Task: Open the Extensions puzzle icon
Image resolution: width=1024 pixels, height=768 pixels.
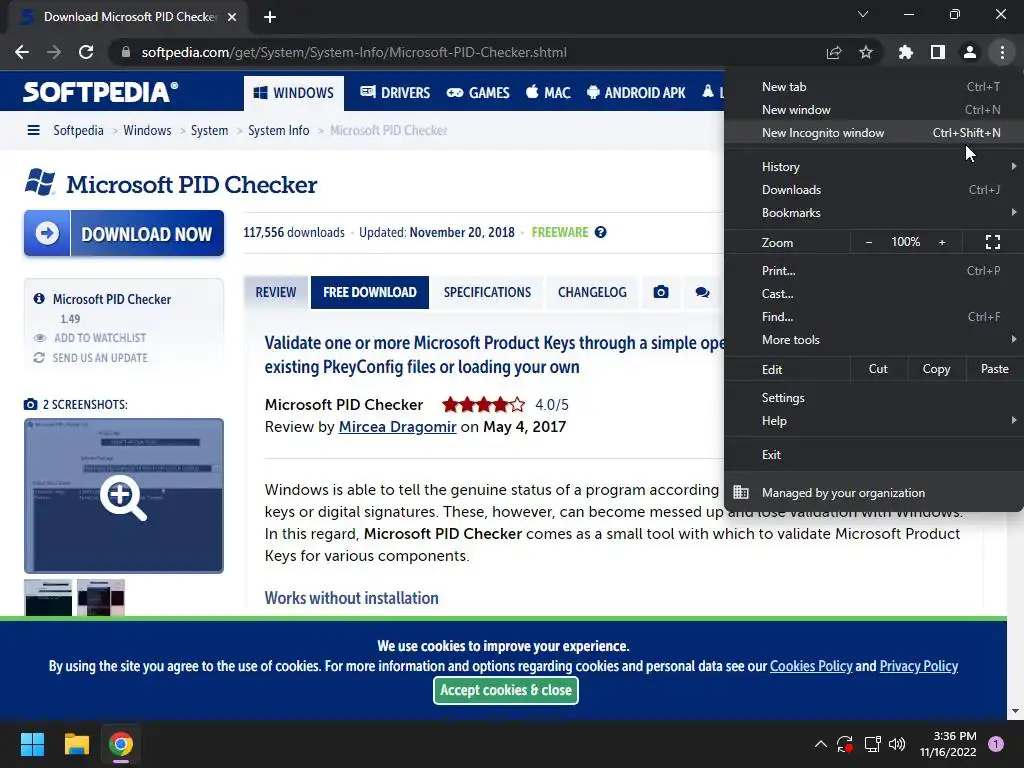Action: [906, 52]
